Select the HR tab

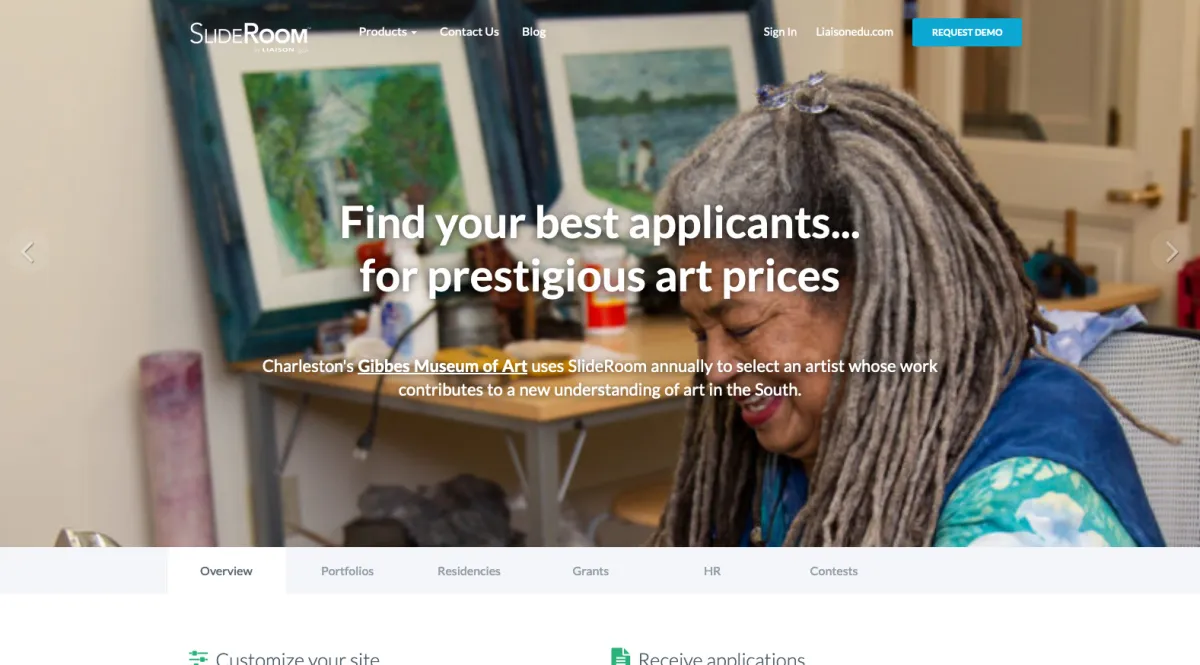coord(712,571)
